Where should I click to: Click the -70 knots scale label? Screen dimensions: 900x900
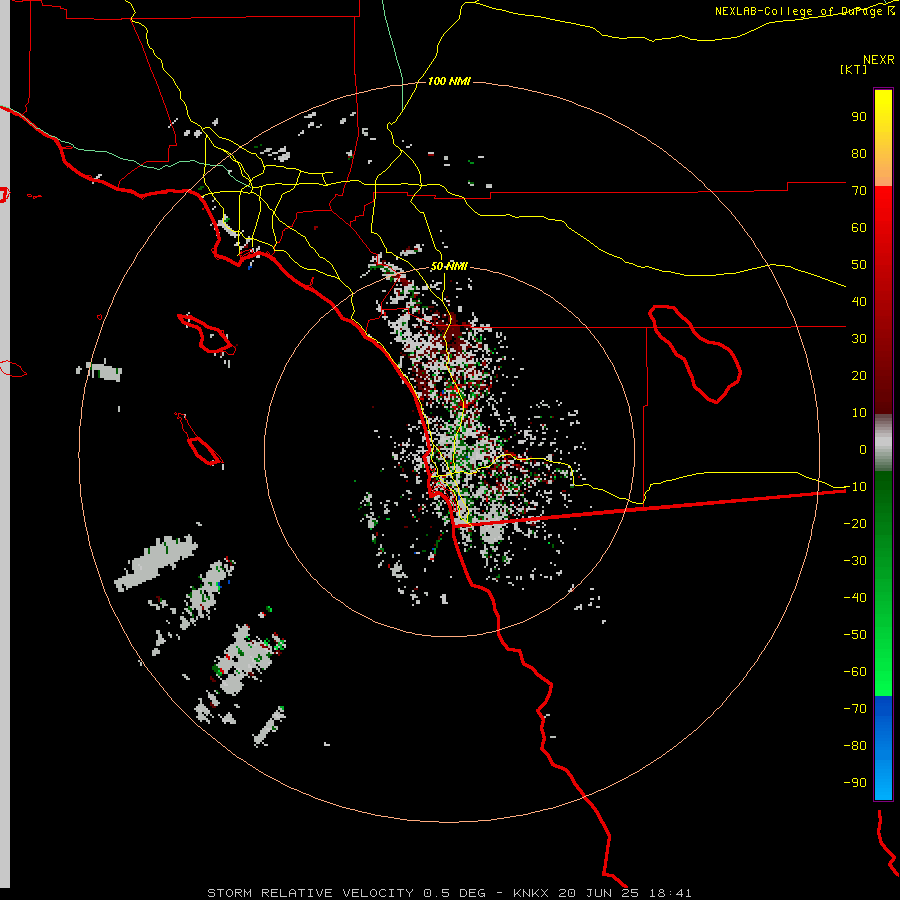pyautogui.click(x=855, y=709)
